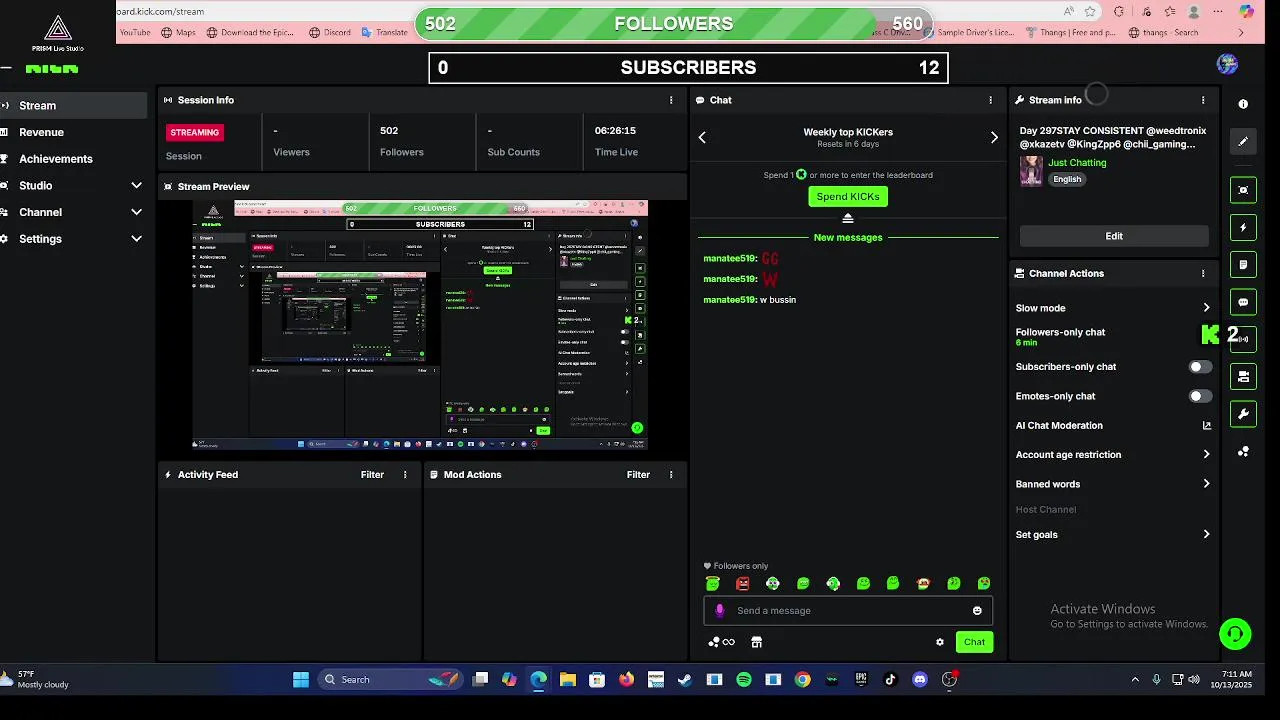Toggle the mod actions note widget icon
Image resolution: width=1280 pixels, height=720 pixels.
[1243, 265]
